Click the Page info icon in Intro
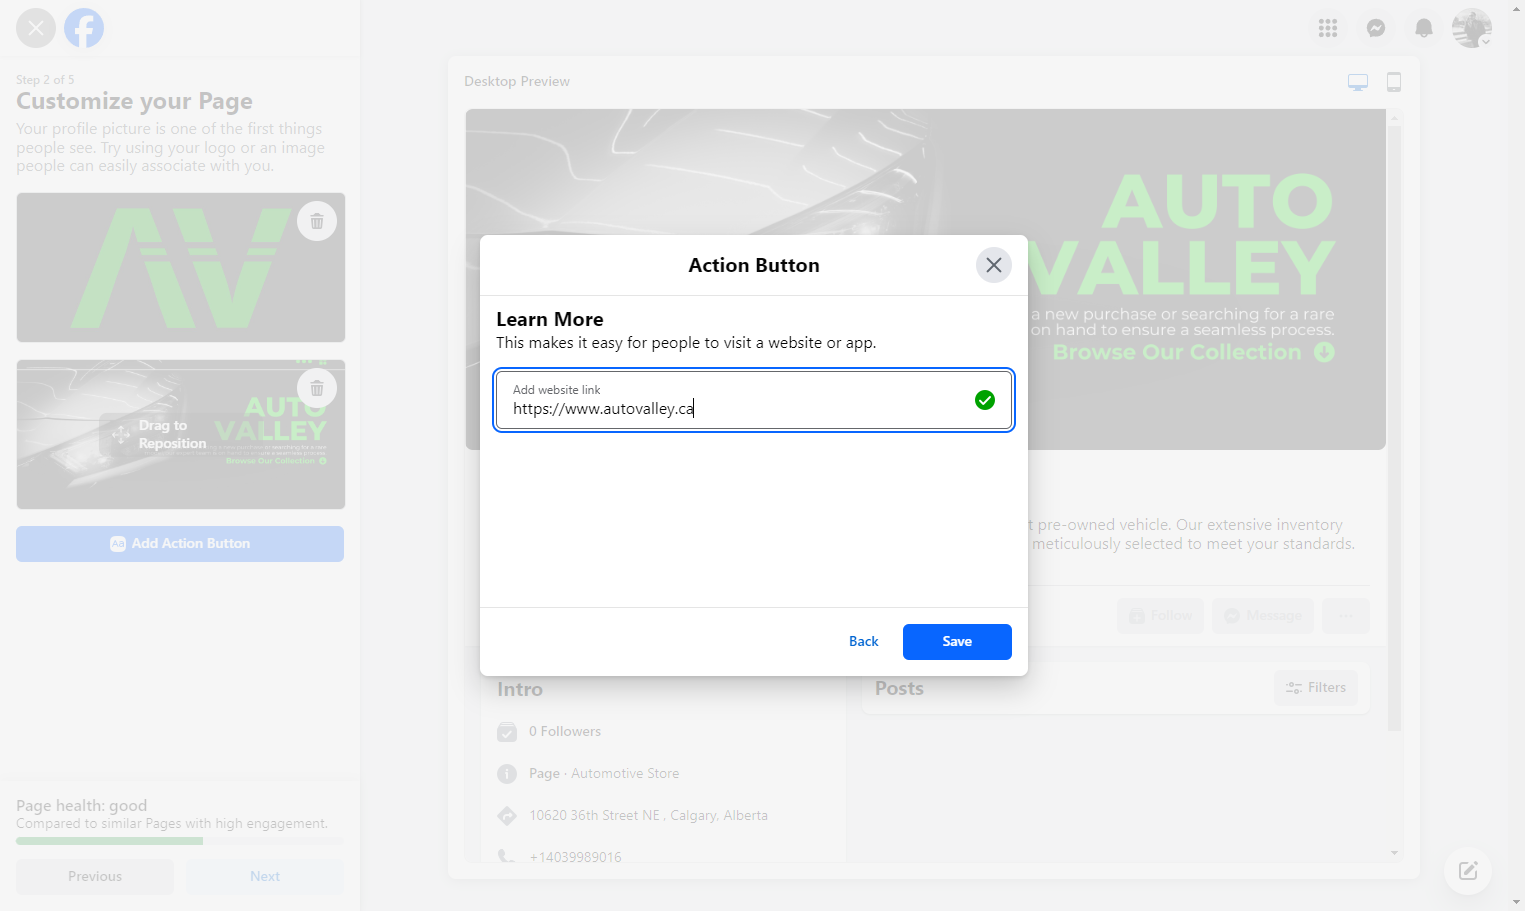 [x=507, y=774]
